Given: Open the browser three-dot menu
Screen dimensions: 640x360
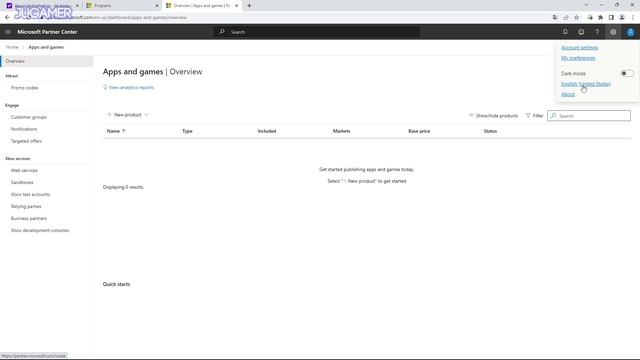Looking at the screenshot, I should click(633, 18).
